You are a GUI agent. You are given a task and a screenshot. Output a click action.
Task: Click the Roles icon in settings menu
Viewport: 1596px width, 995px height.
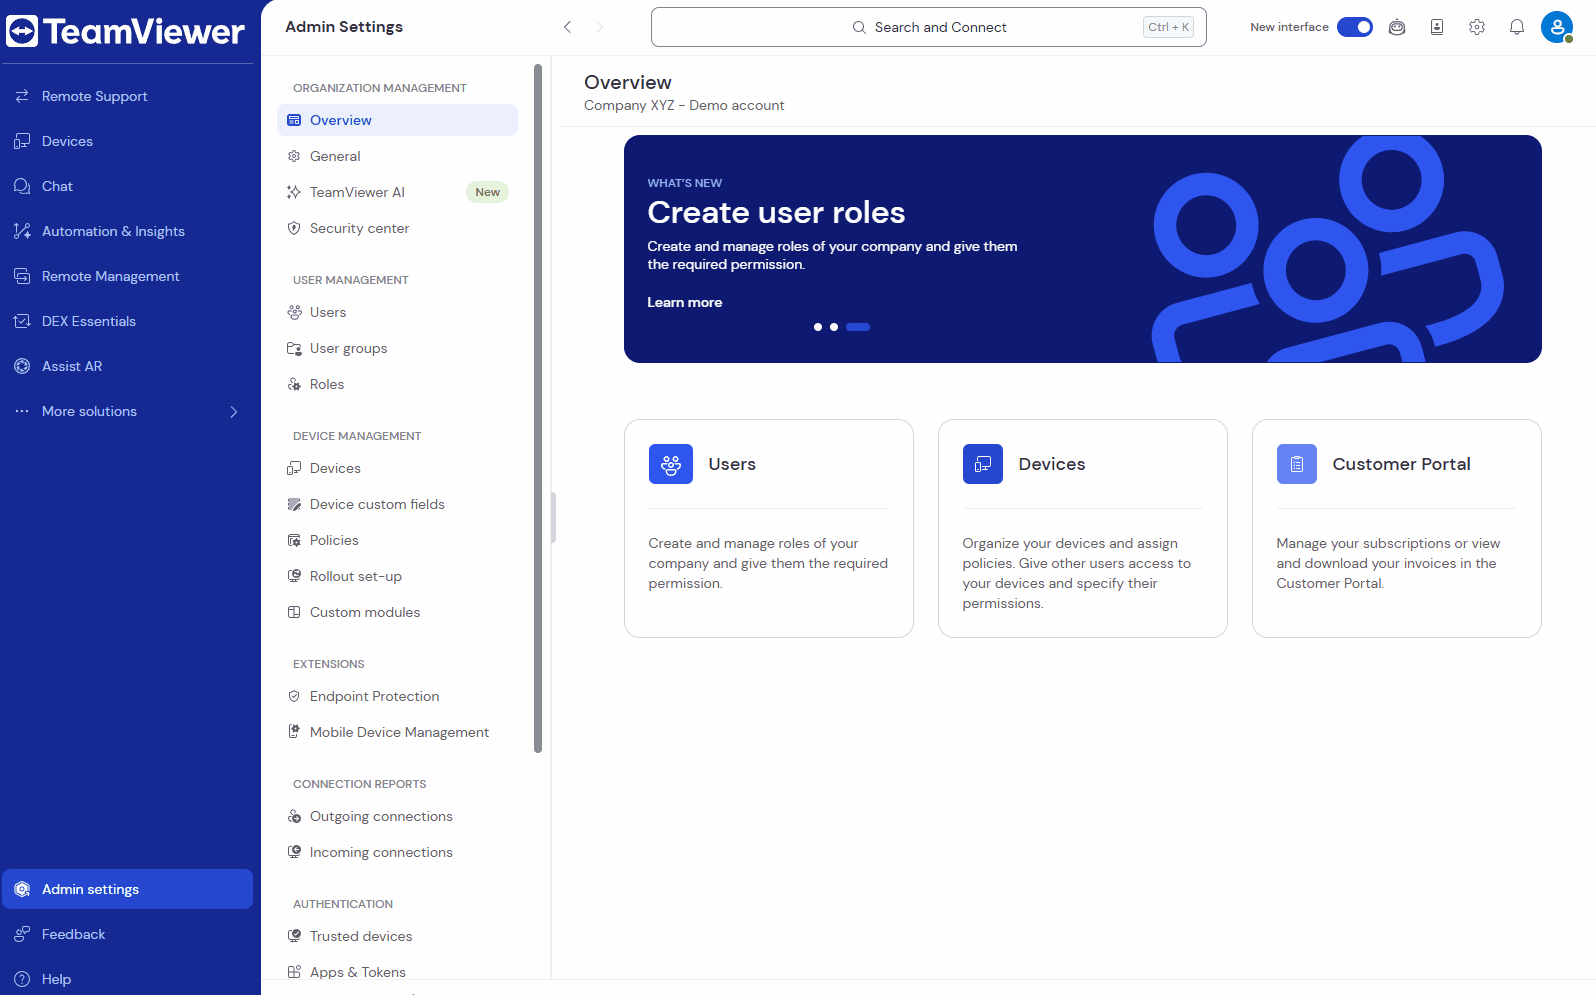coord(294,384)
